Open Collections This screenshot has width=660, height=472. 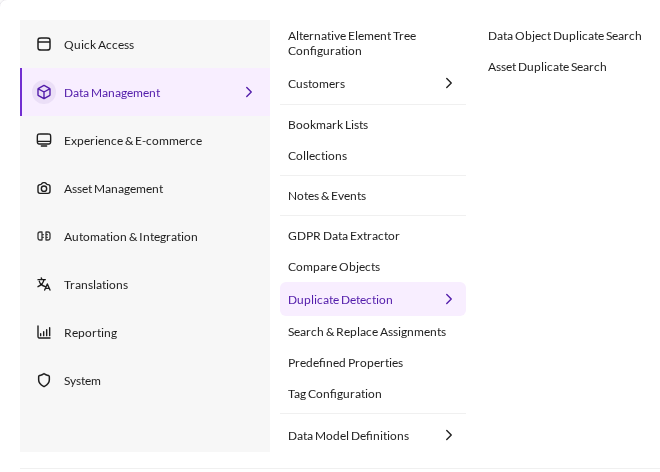[x=317, y=156]
